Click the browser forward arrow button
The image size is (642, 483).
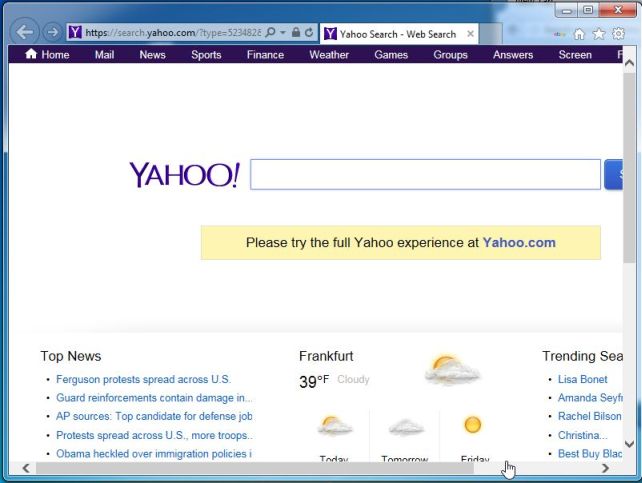tap(52, 32)
